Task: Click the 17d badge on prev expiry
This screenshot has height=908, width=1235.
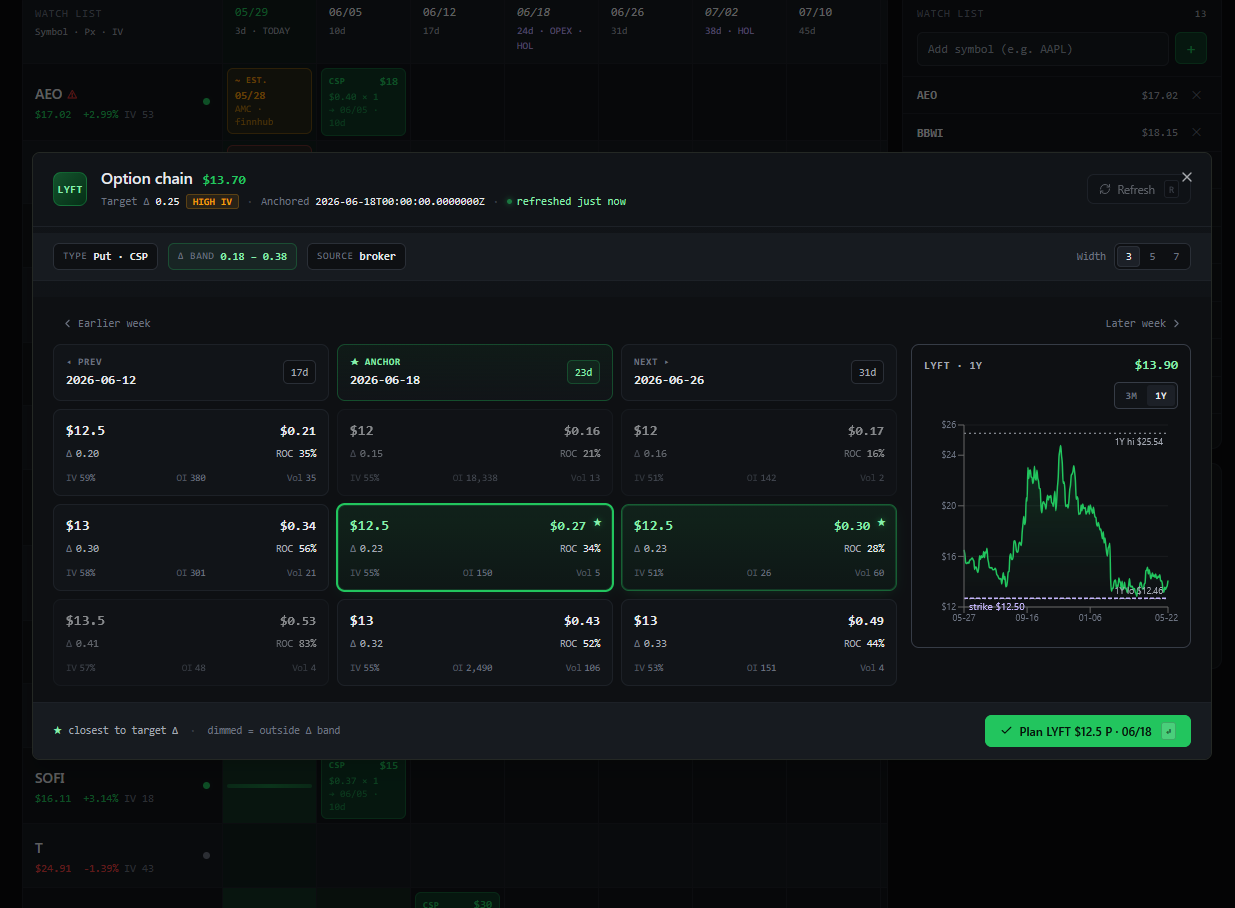Action: click(x=299, y=372)
